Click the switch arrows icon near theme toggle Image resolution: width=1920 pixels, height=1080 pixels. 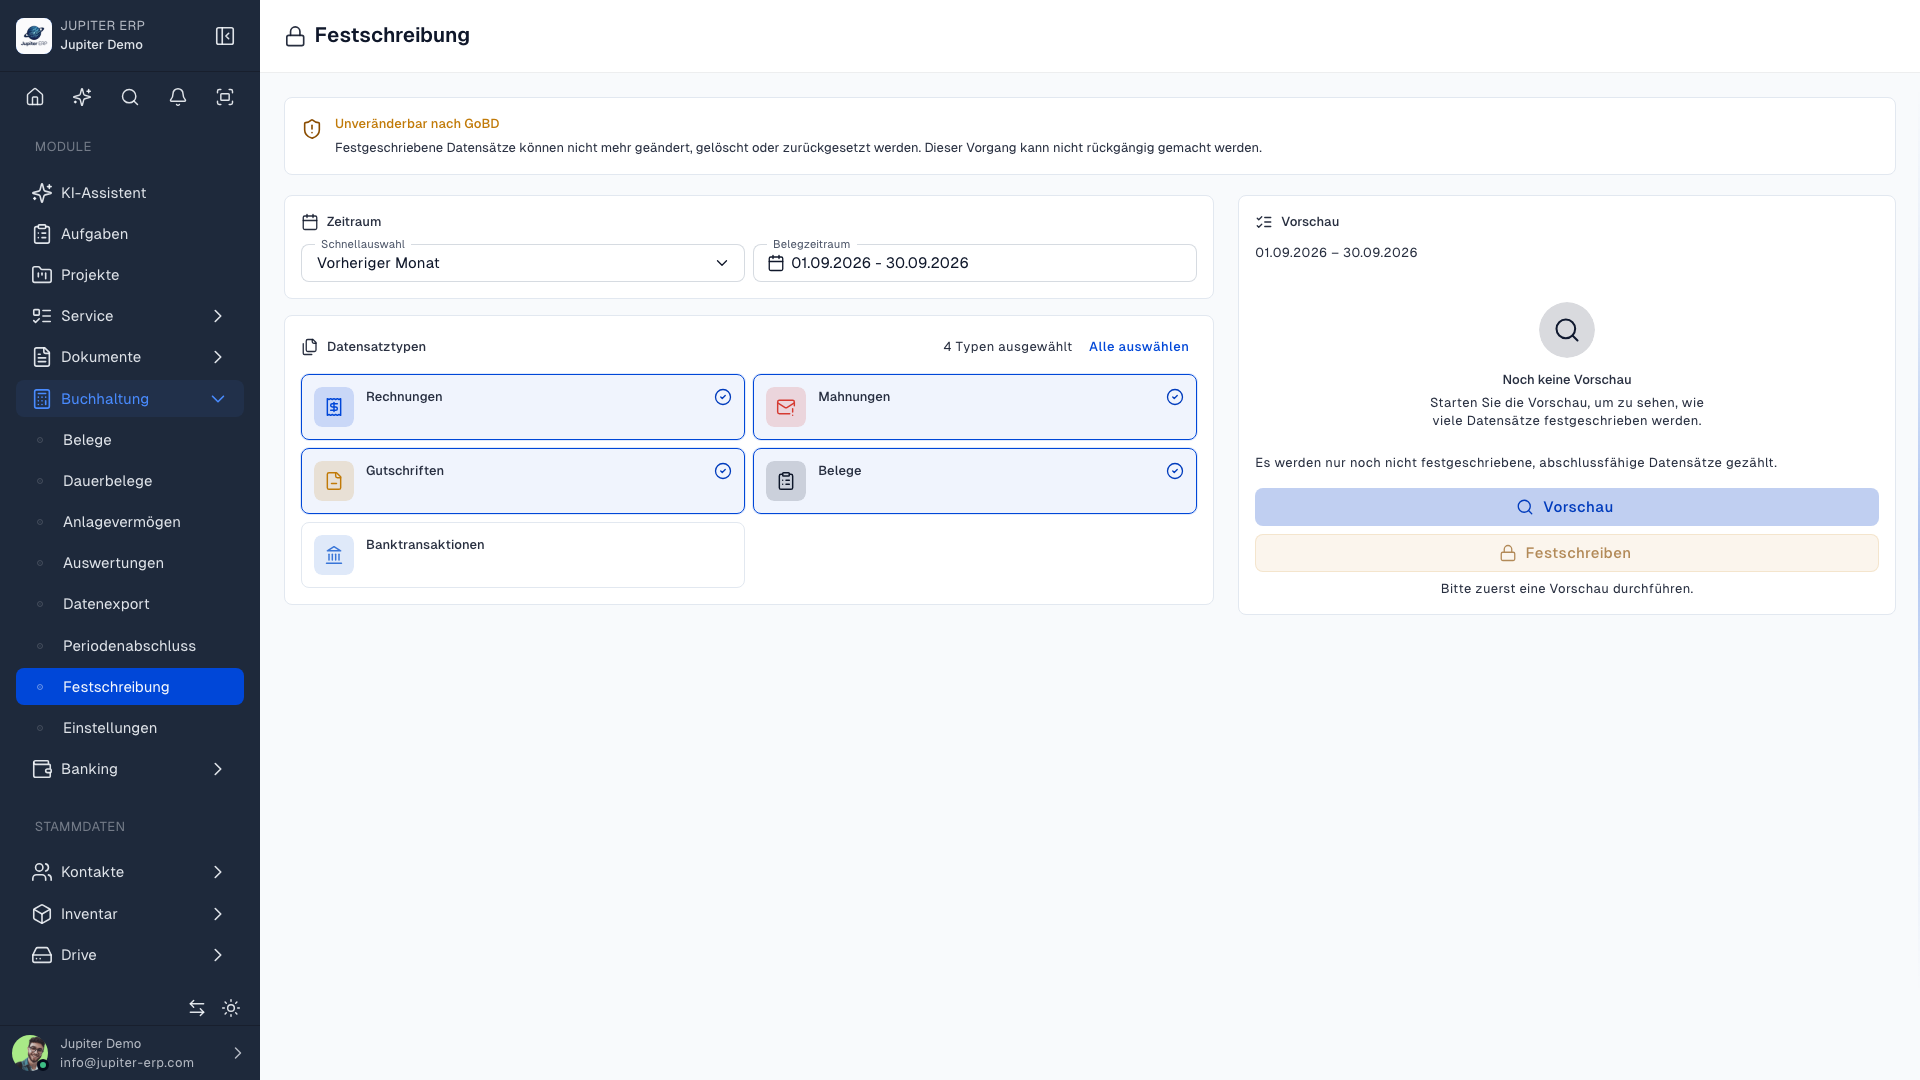point(197,1008)
